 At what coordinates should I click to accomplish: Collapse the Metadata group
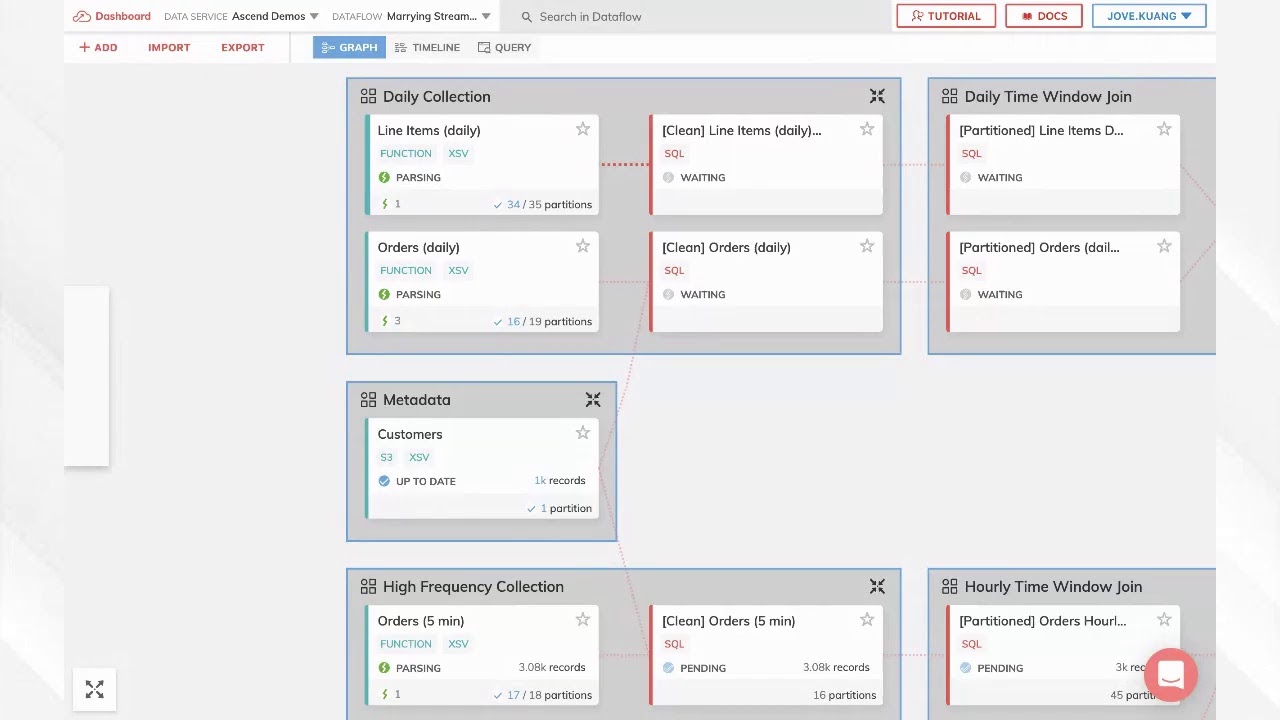click(593, 399)
